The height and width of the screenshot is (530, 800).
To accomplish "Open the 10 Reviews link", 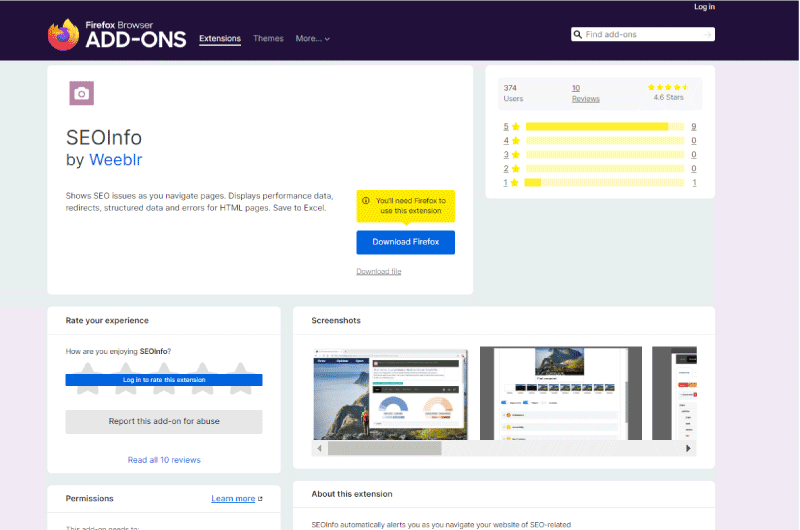I will [x=585, y=93].
